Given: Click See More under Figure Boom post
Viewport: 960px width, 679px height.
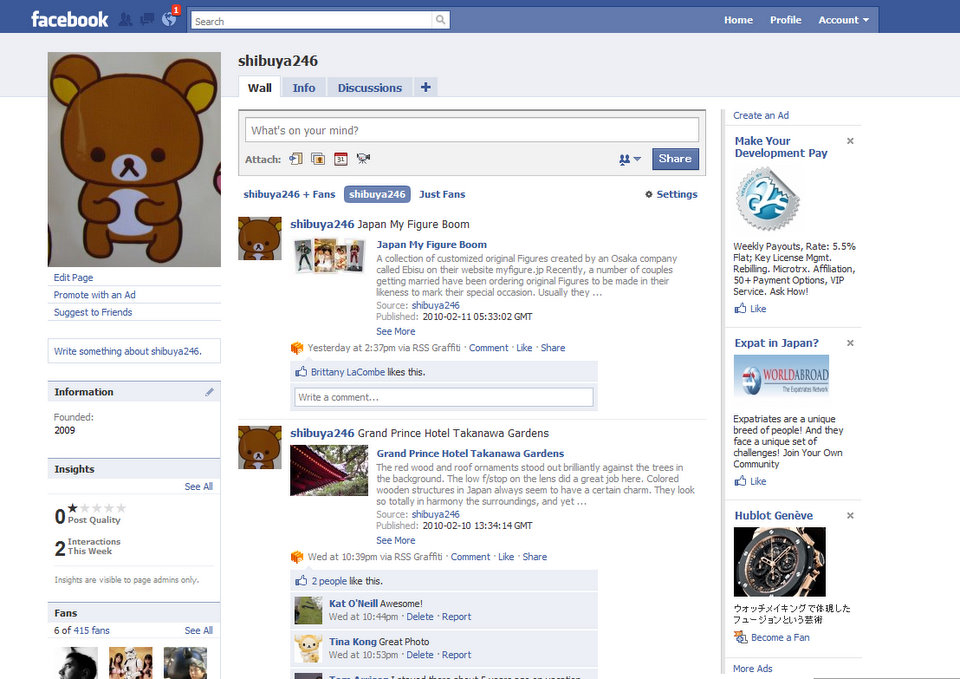Looking at the screenshot, I should pyautogui.click(x=396, y=331).
